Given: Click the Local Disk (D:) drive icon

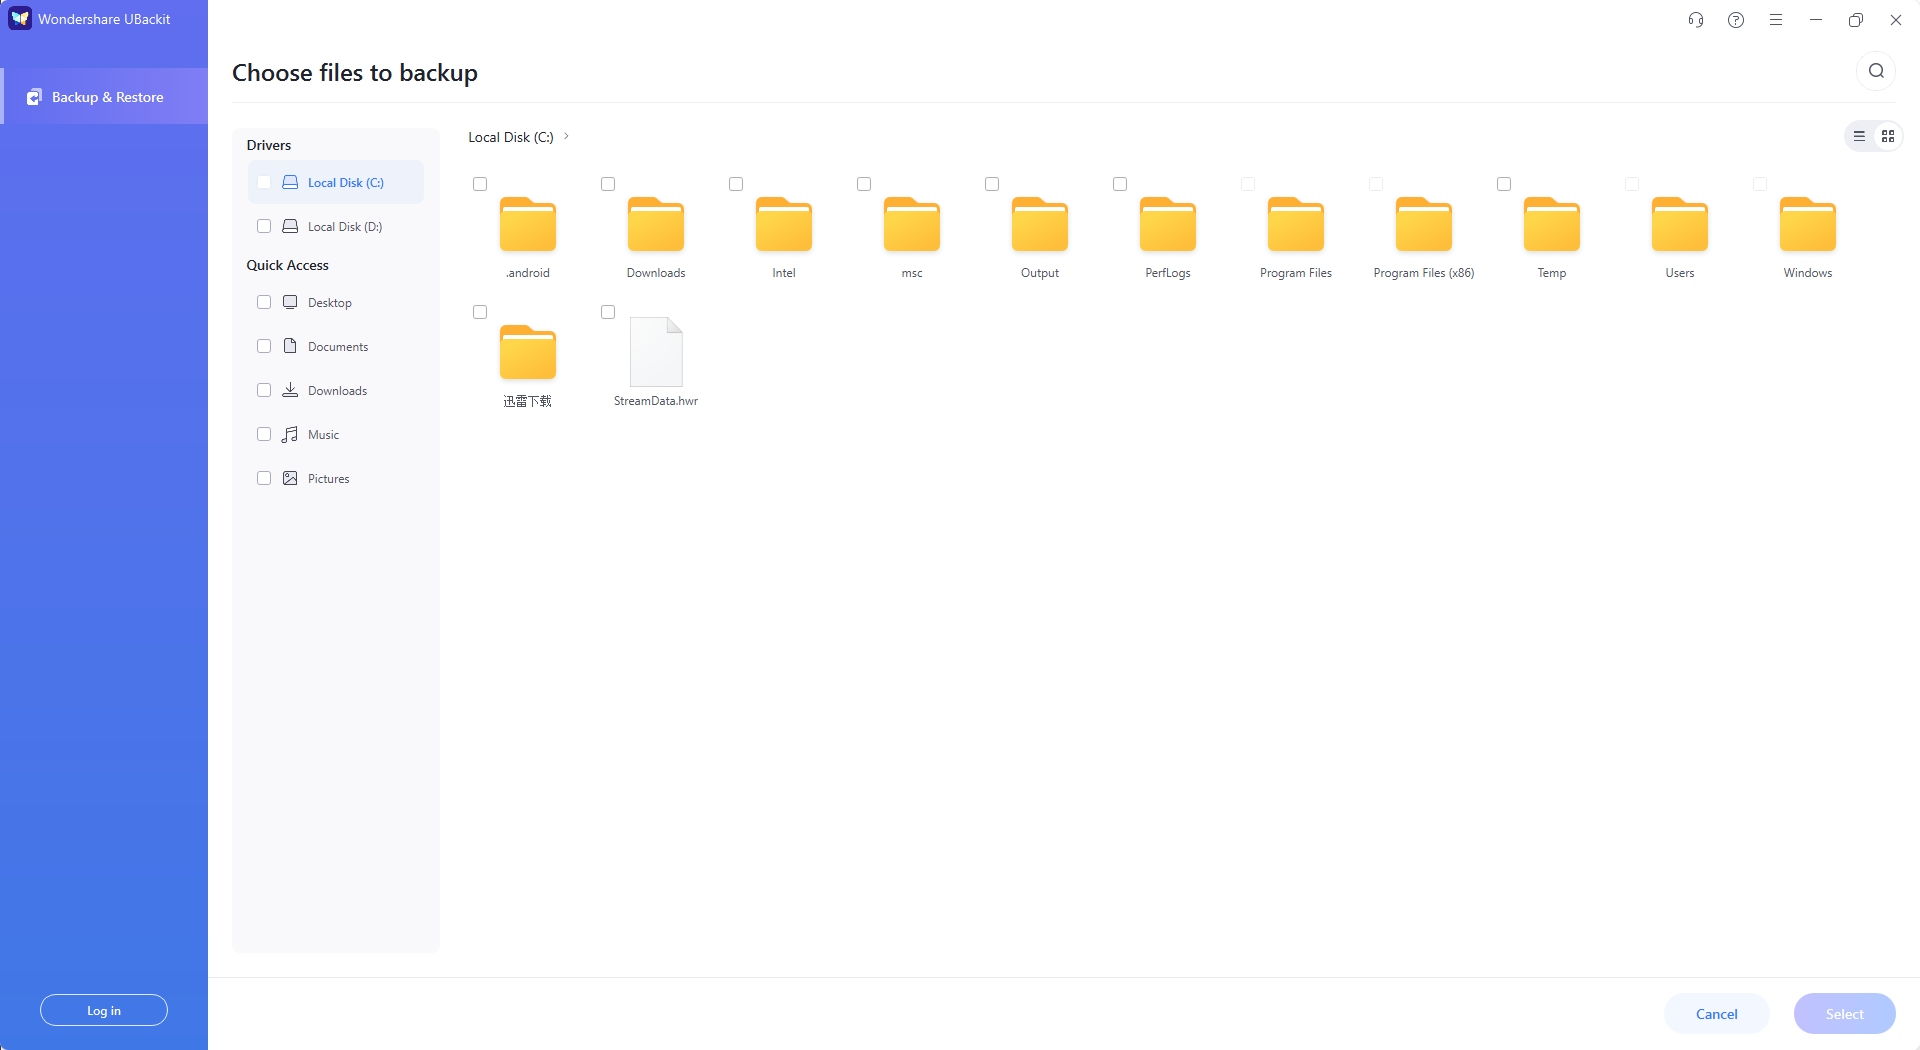Looking at the screenshot, I should pos(290,226).
